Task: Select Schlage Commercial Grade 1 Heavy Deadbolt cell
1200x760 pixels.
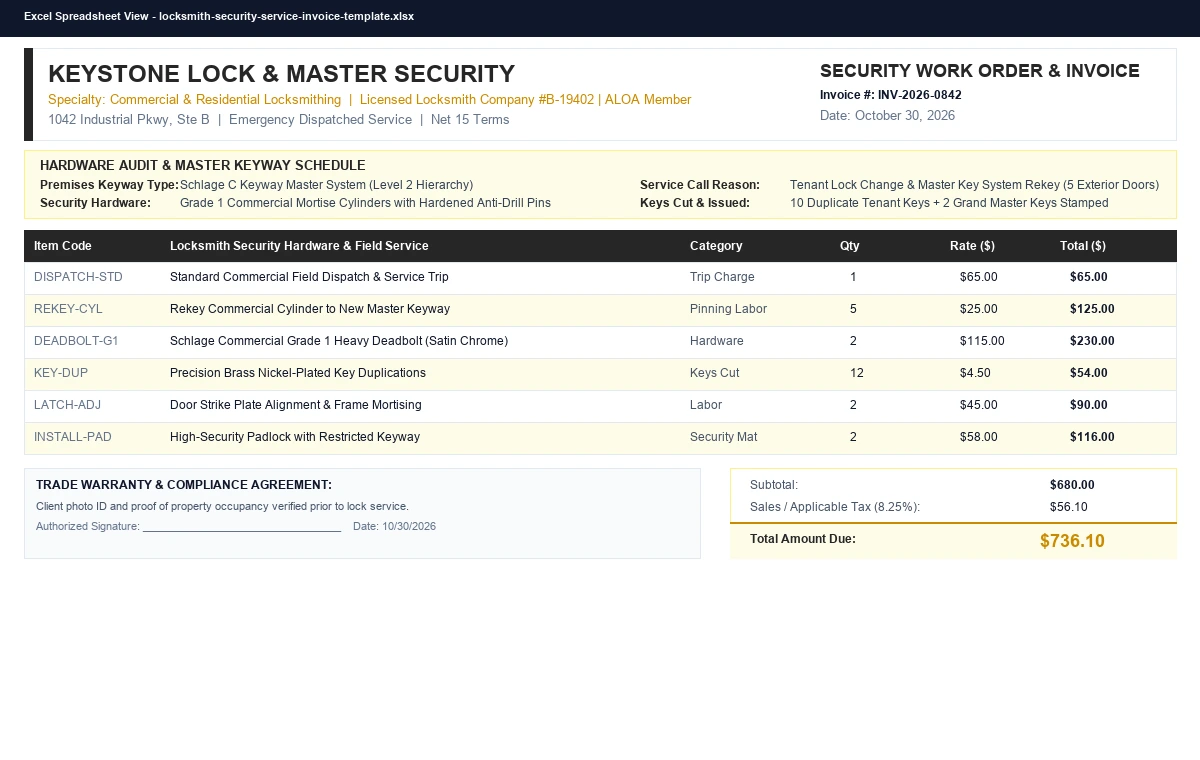Action: click(339, 341)
